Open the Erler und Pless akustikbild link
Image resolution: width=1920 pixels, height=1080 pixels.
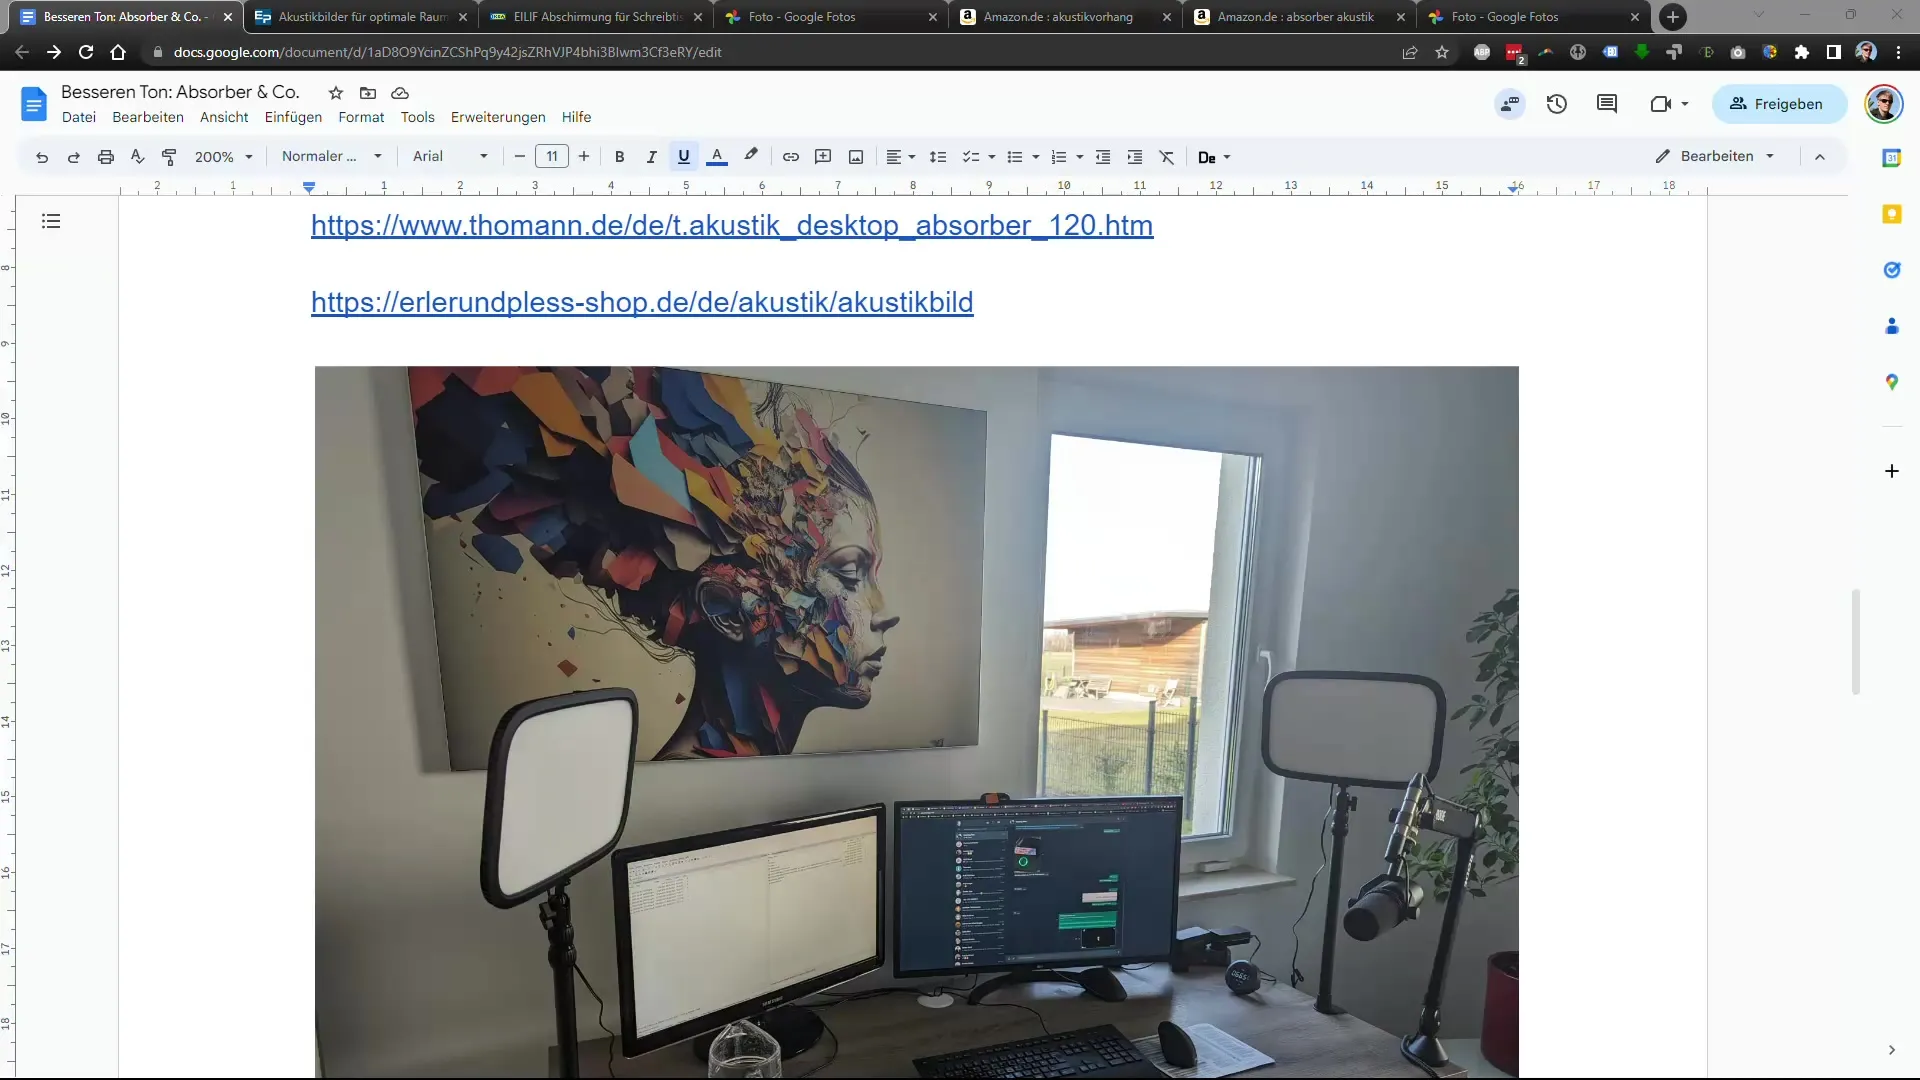[x=642, y=302]
